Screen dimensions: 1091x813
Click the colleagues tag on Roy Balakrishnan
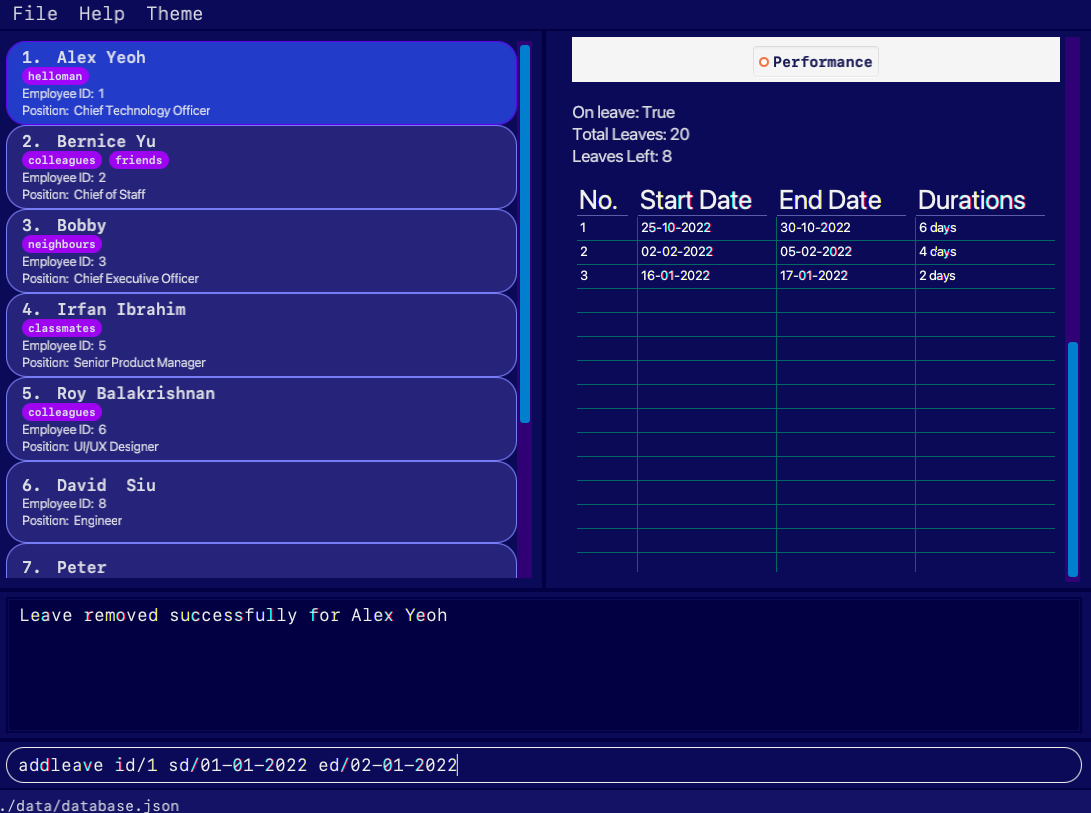point(61,412)
